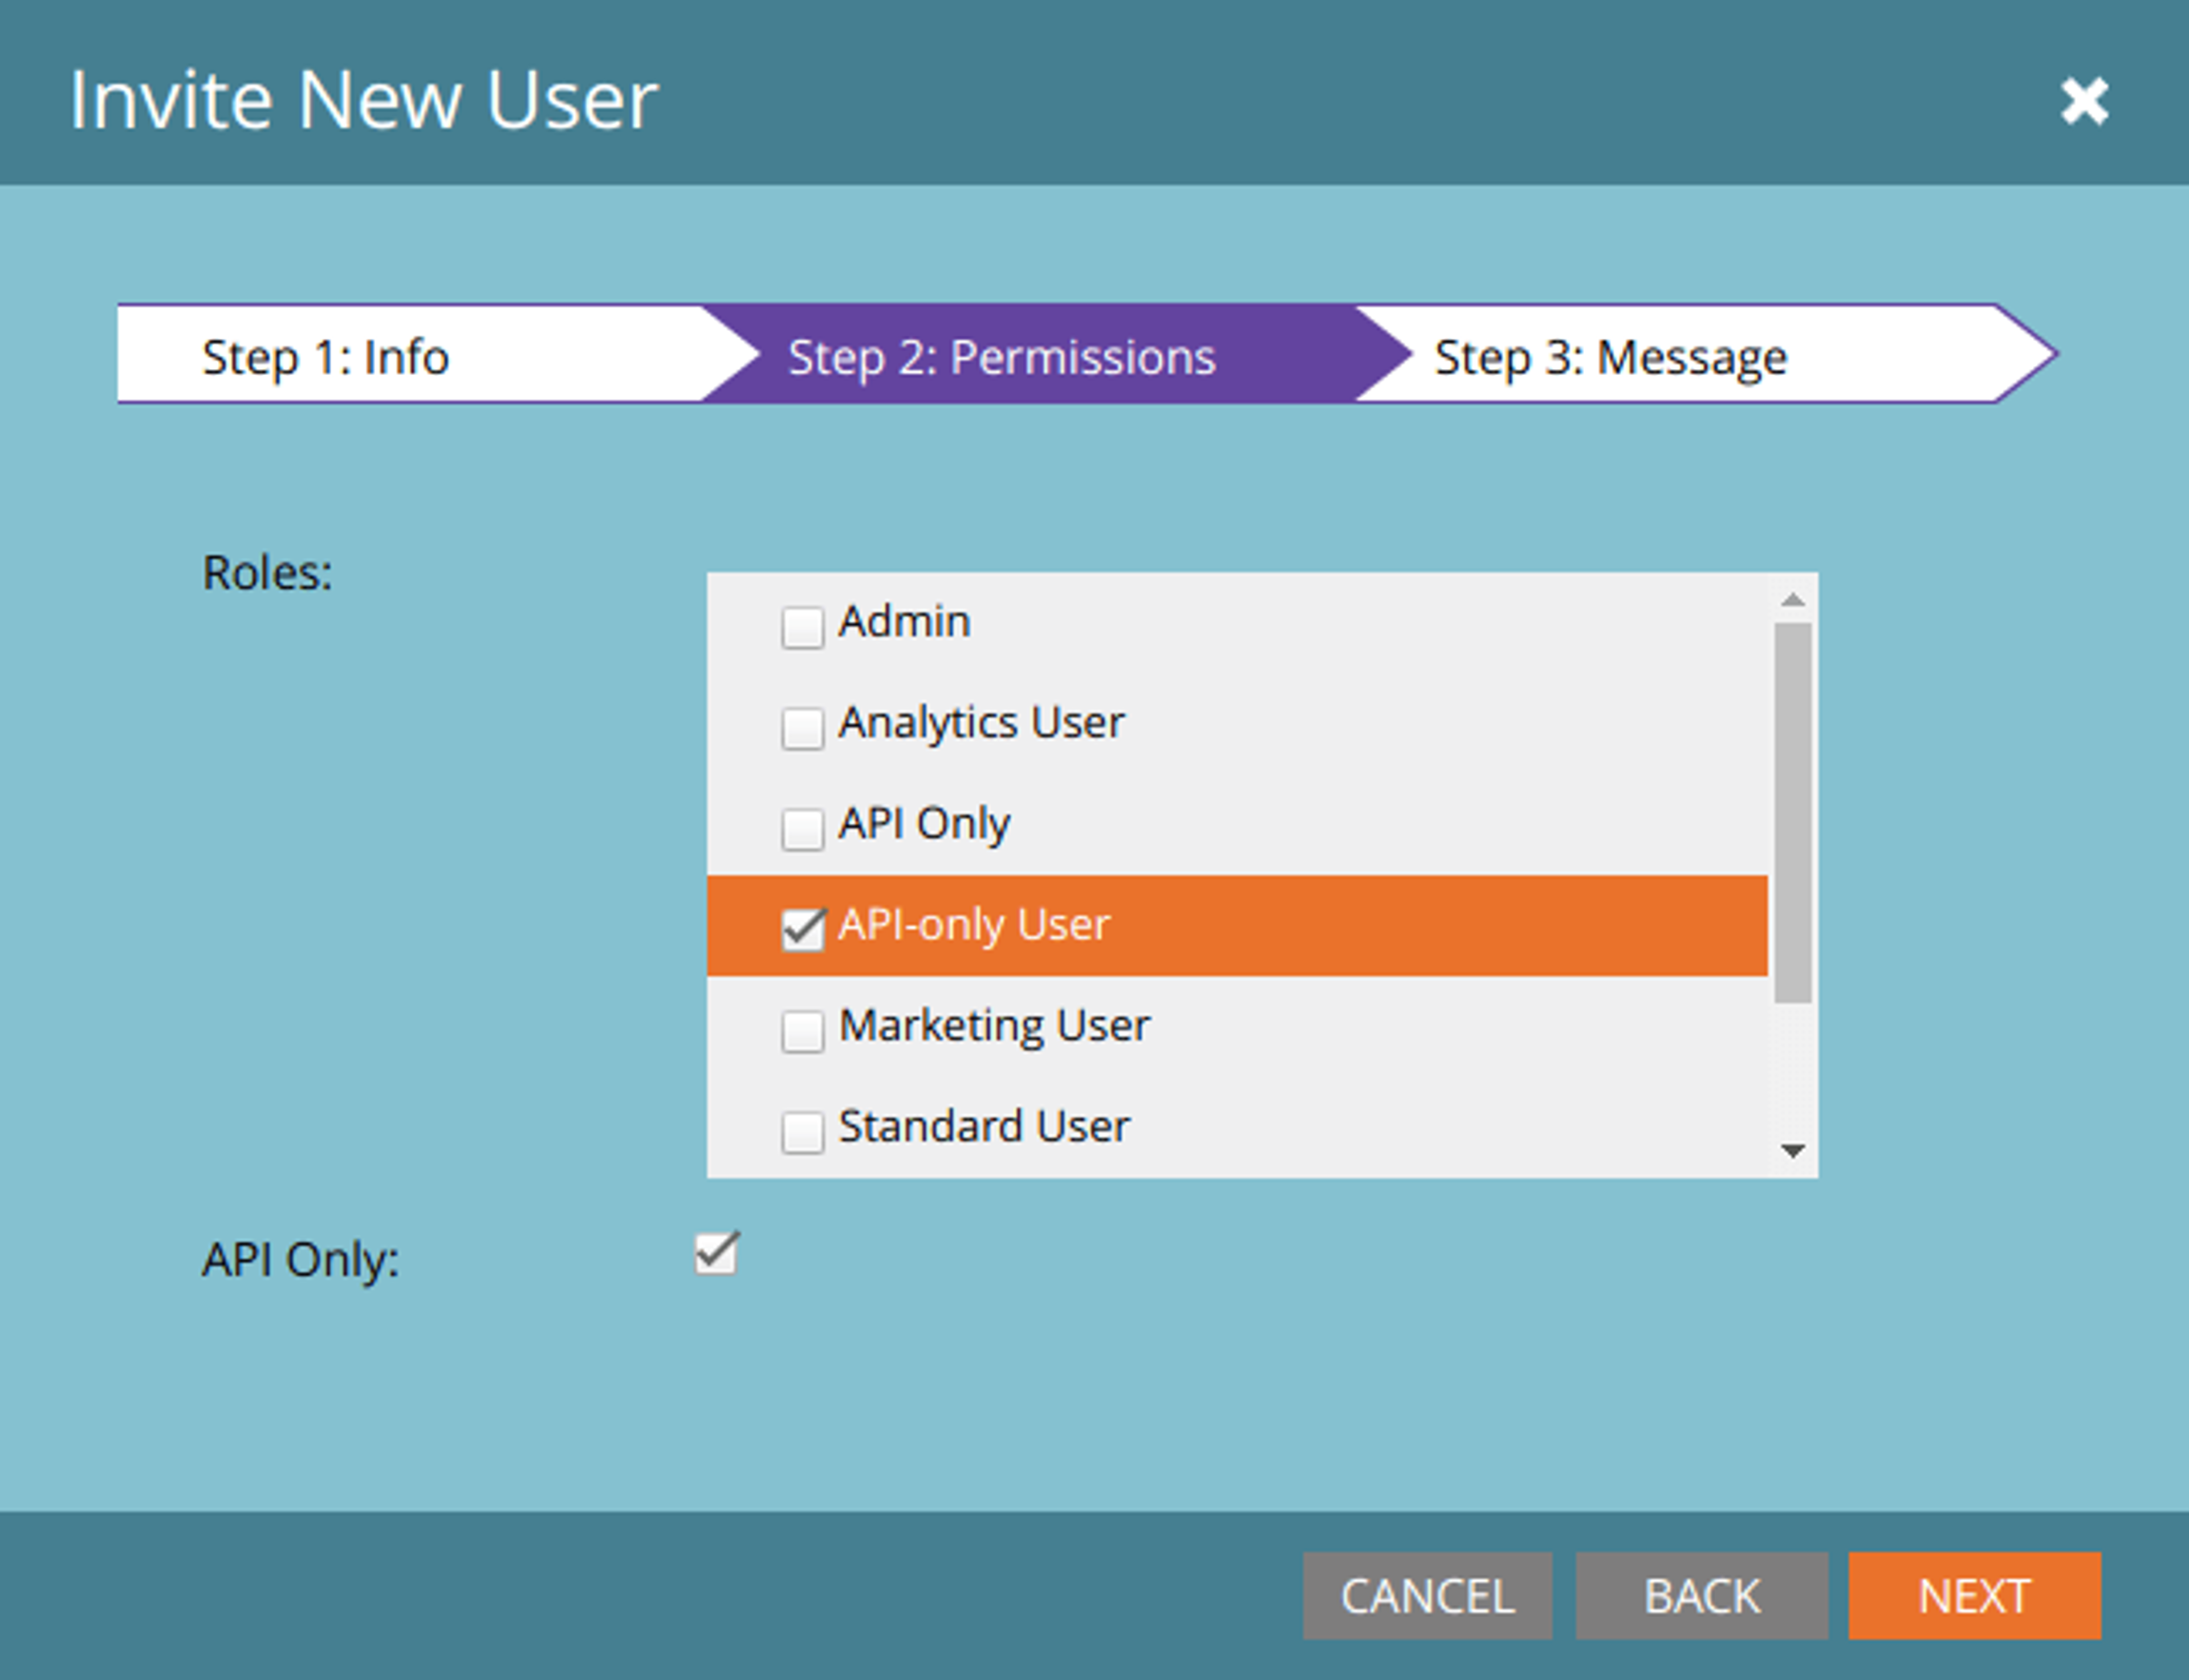This screenshot has width=2189, height=1680.
Task: Click the 'Analytics User' role label
Action: 981,723
